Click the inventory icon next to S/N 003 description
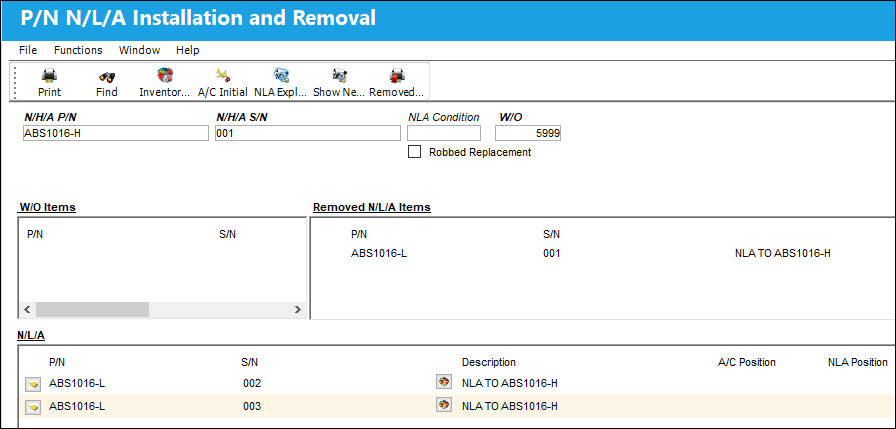 click(x=442, y=406)
